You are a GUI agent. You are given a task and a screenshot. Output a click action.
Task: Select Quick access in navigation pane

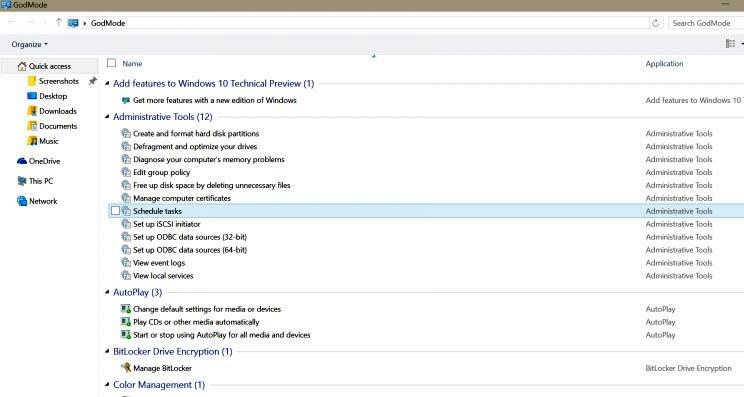click(50, 66)
